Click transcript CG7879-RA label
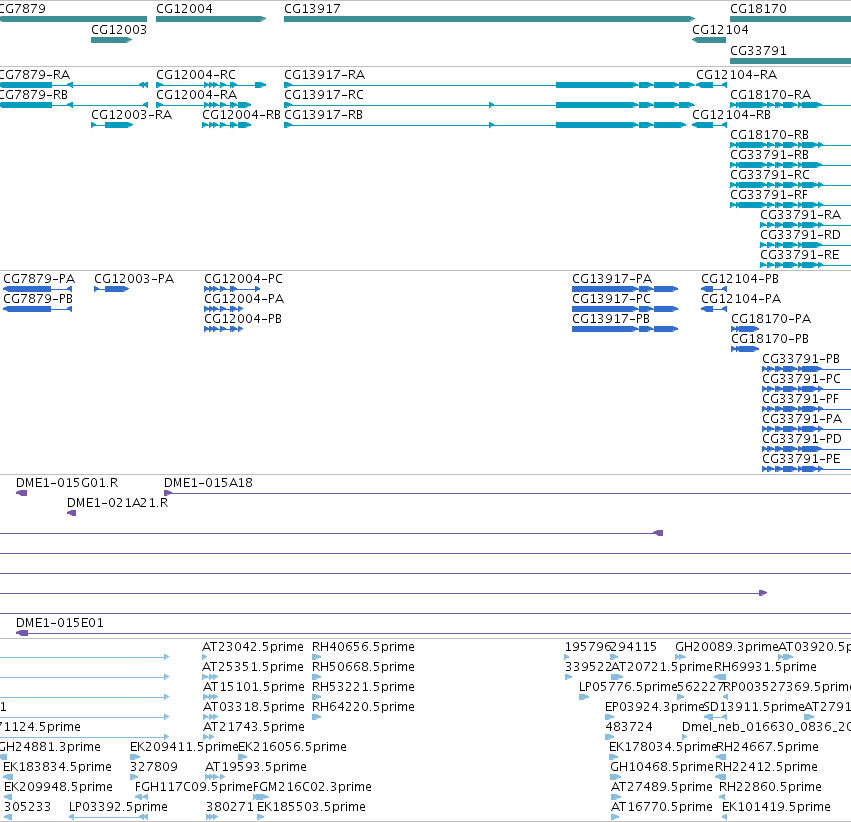The image size is (851, 822). click(35, 75)
